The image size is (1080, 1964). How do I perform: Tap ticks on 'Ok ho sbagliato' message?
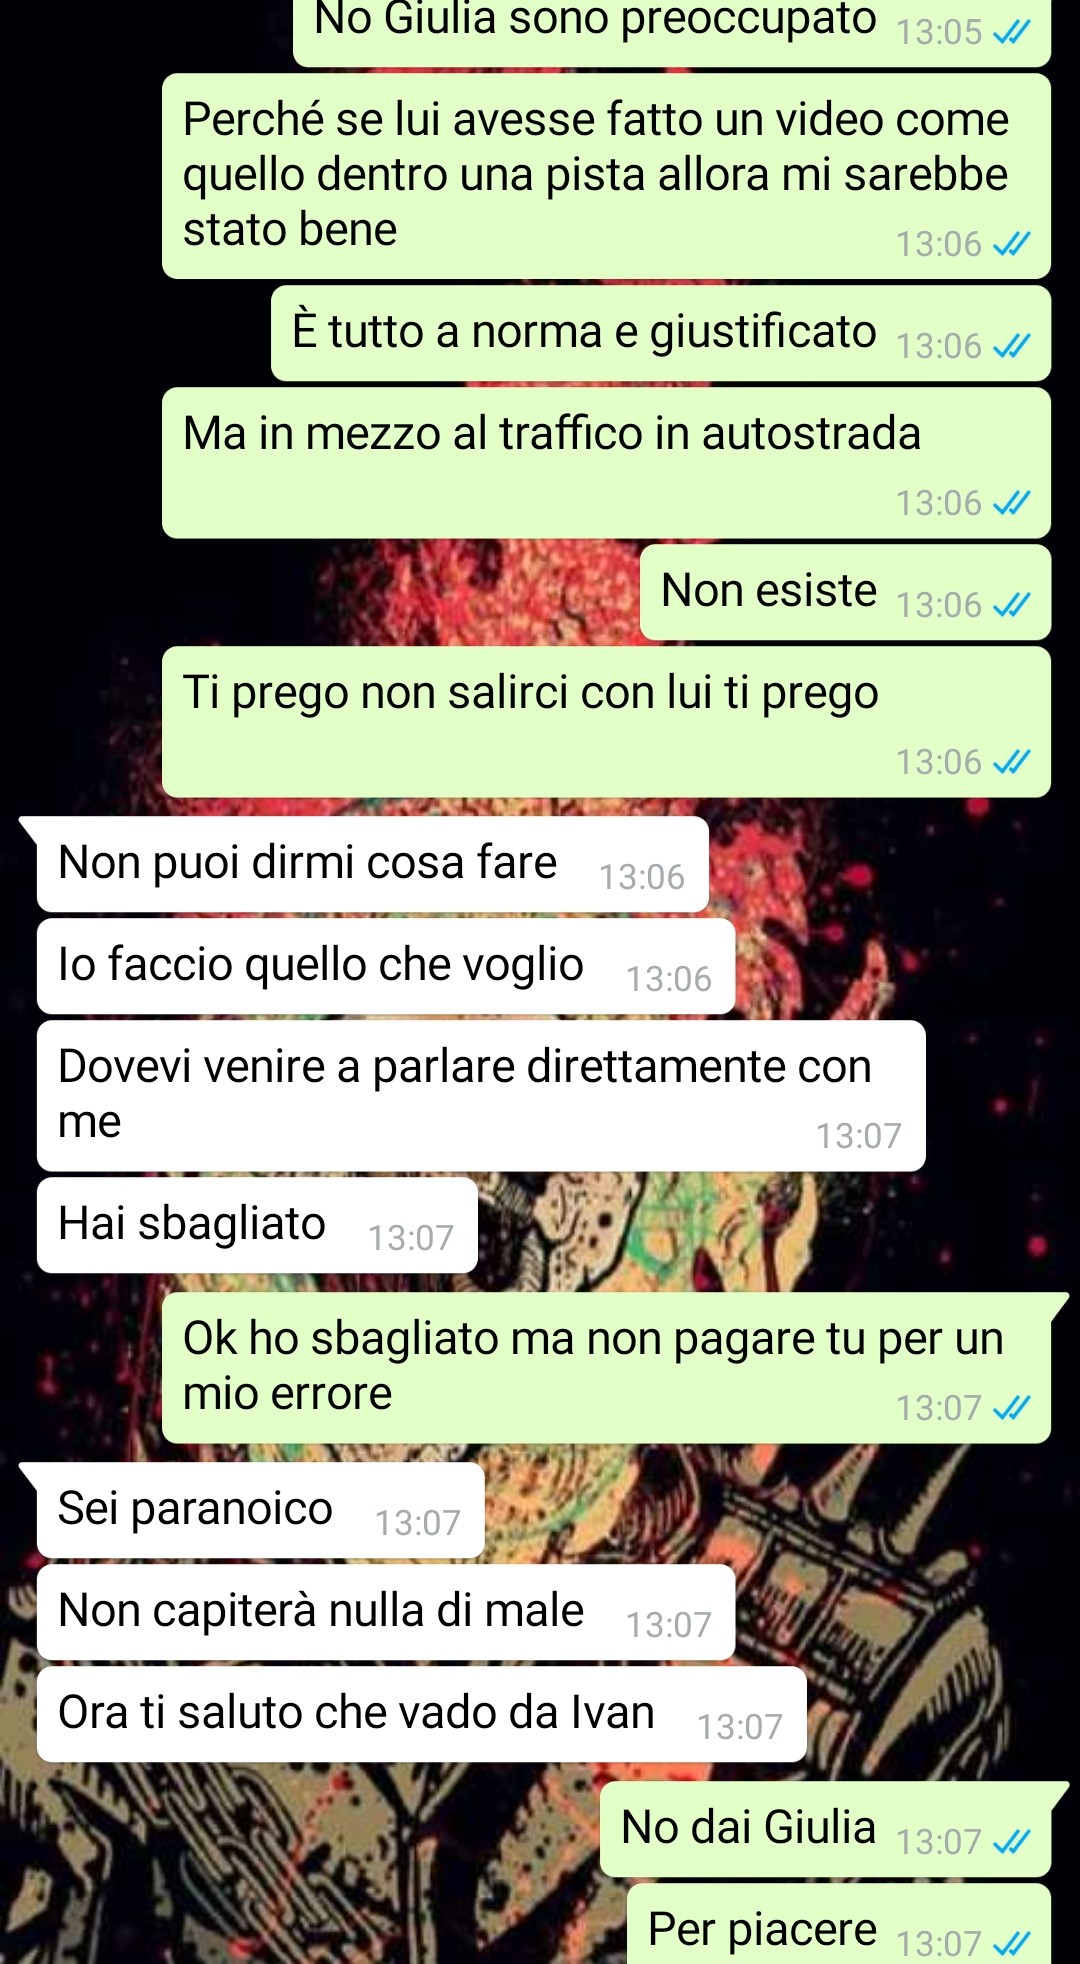coord(1011,1408)
